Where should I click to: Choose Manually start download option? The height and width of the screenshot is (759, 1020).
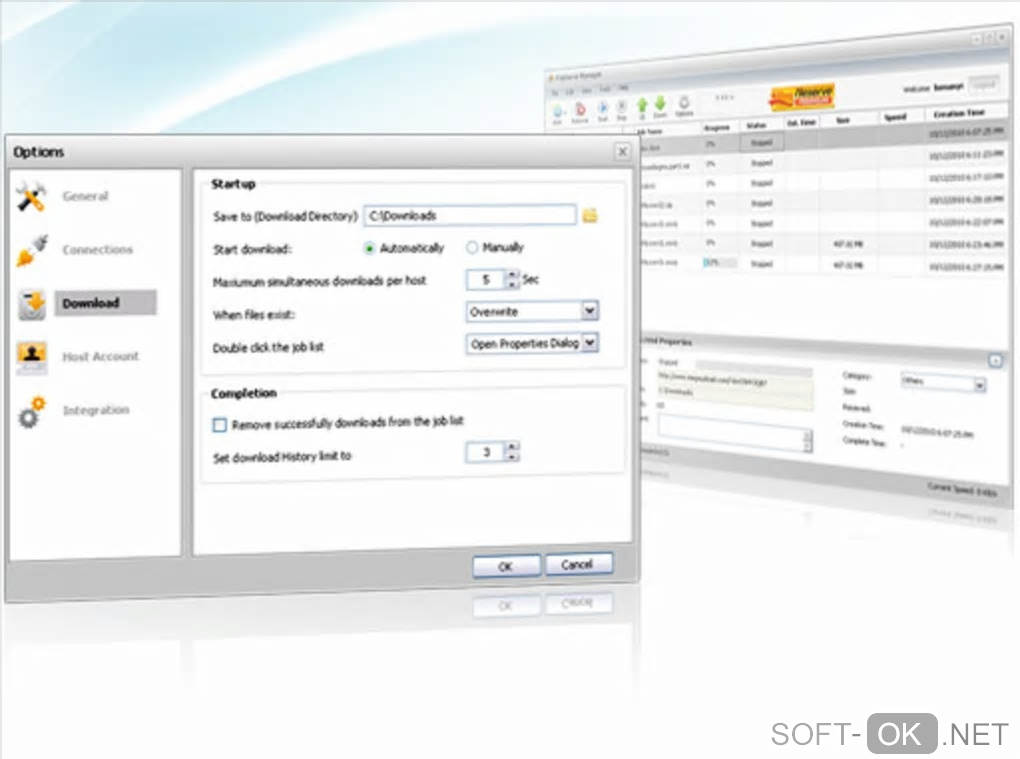pos(472,247)
